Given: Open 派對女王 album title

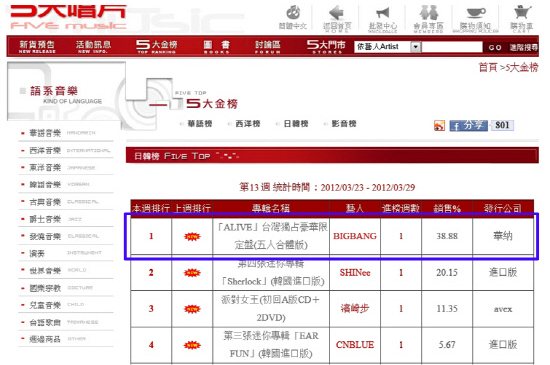Looking at the screenshot, I should 271,309.
